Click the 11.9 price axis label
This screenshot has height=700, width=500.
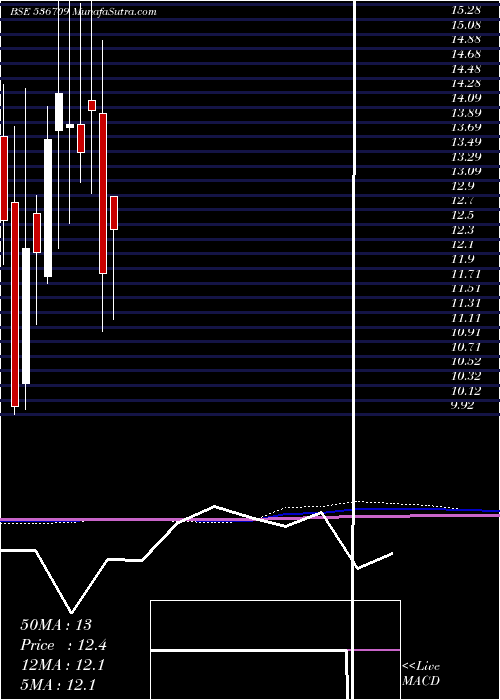(463, 259)
